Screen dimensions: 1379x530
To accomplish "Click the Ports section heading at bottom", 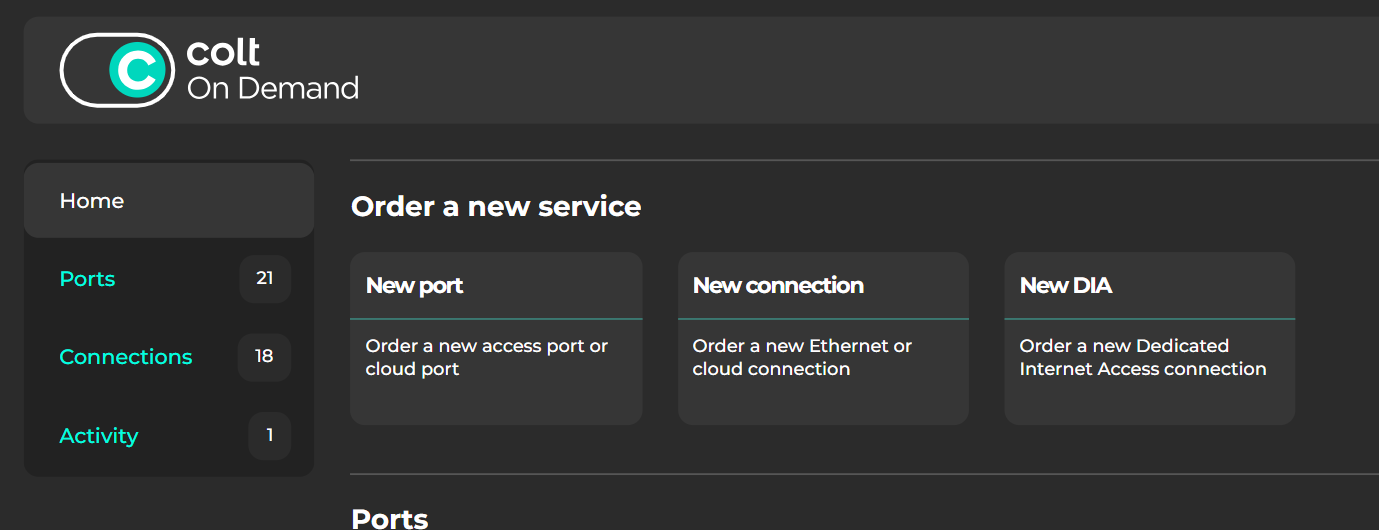I will [x=390, y=518].
